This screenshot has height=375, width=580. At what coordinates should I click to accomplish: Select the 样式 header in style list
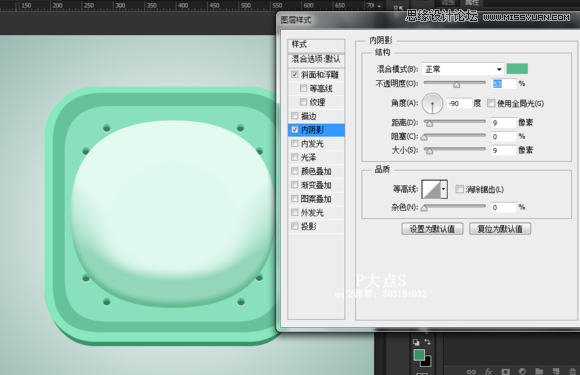(316, 45)
